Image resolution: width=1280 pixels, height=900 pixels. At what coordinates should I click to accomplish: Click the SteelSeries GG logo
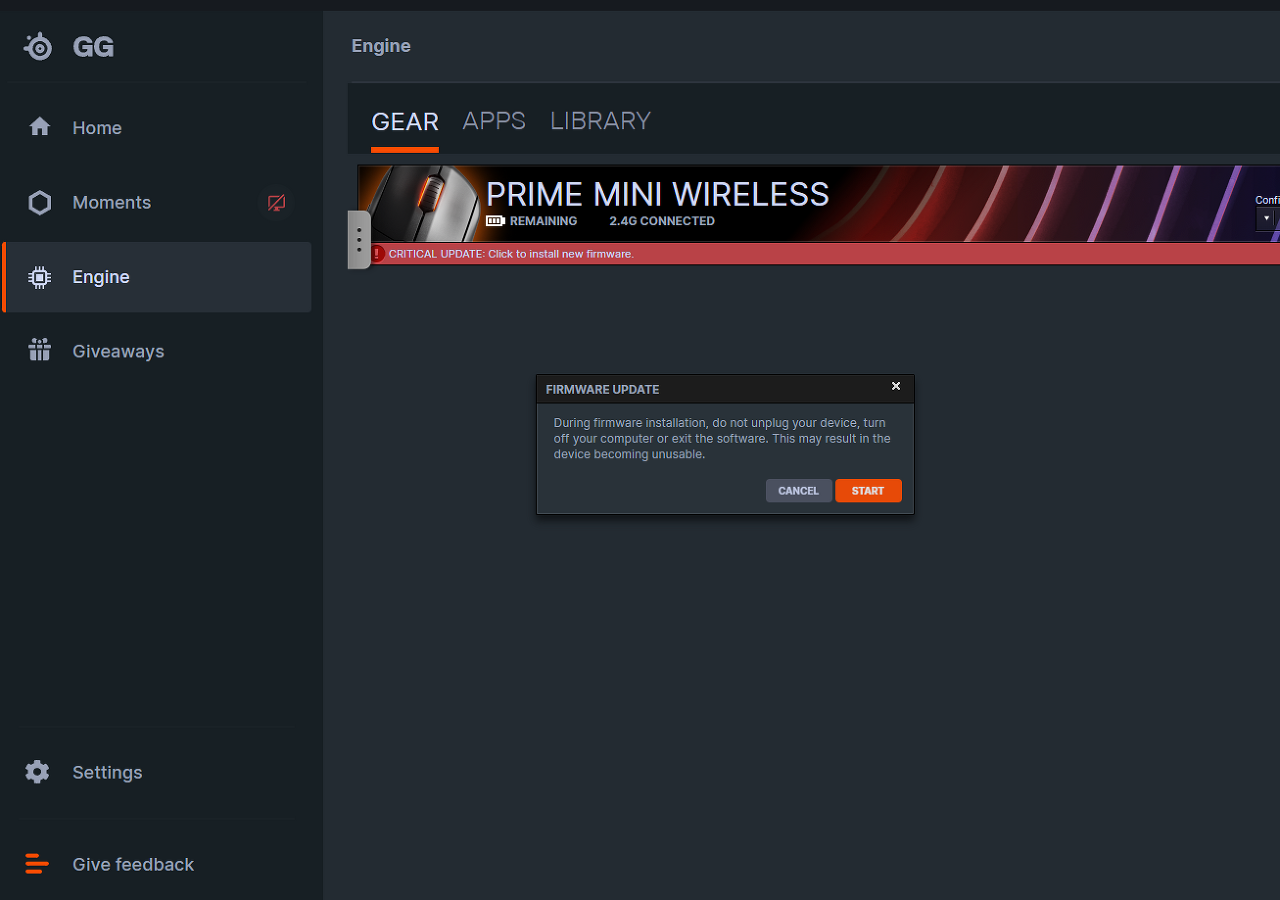[x=69, y=46]
